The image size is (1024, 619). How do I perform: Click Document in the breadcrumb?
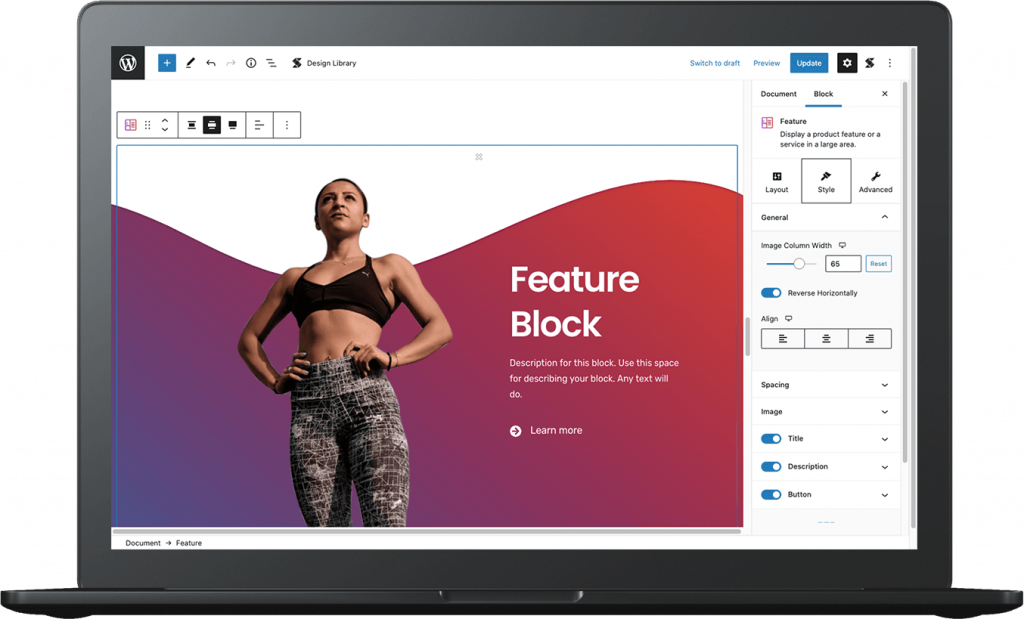pyautogui.click(x=142, y=543)
